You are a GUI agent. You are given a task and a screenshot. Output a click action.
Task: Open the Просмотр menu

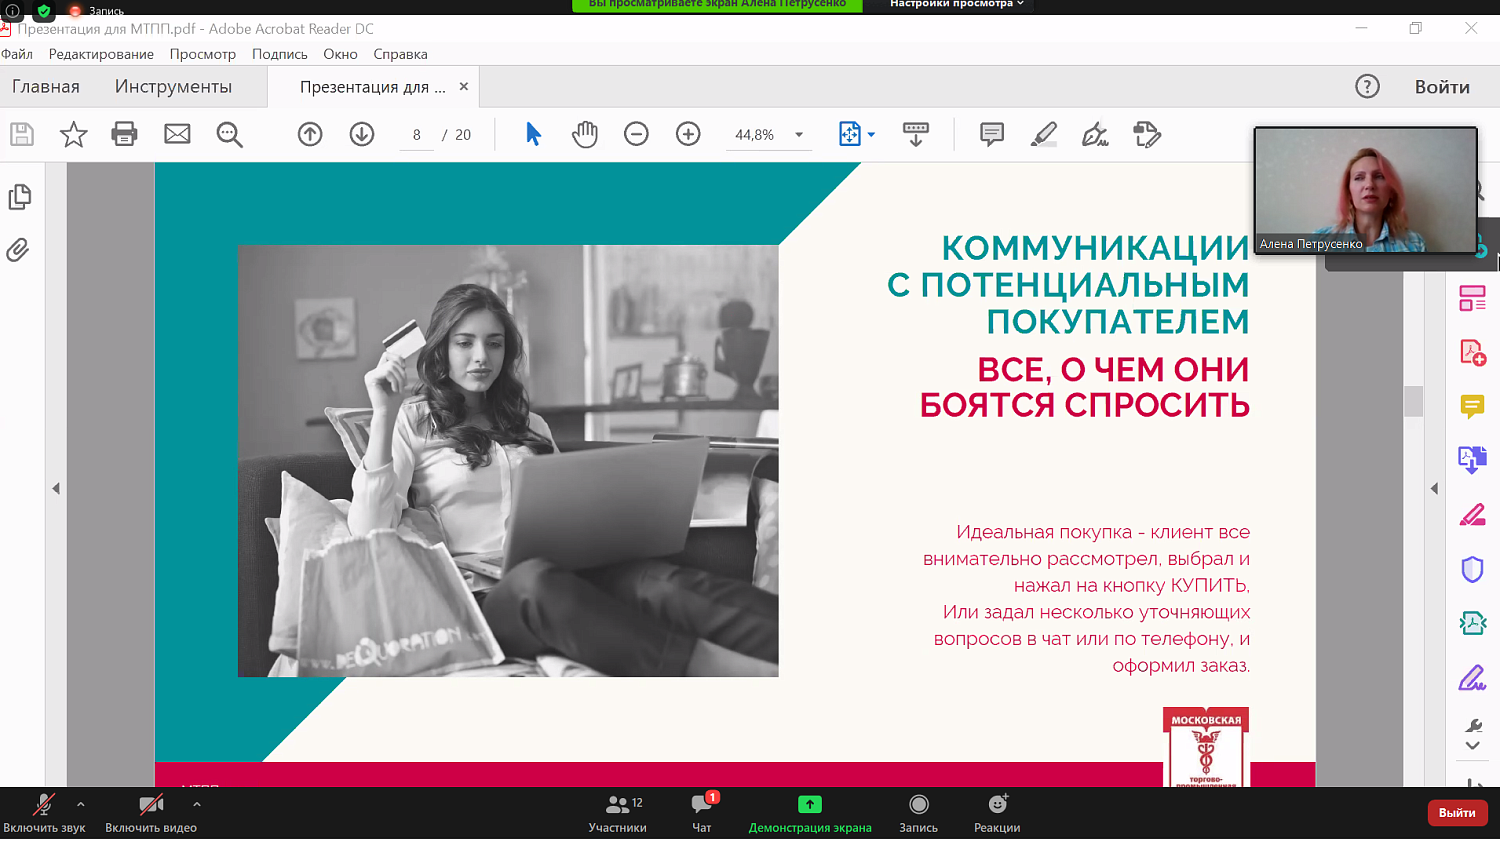pyautogui.click(x=202, y=54)
